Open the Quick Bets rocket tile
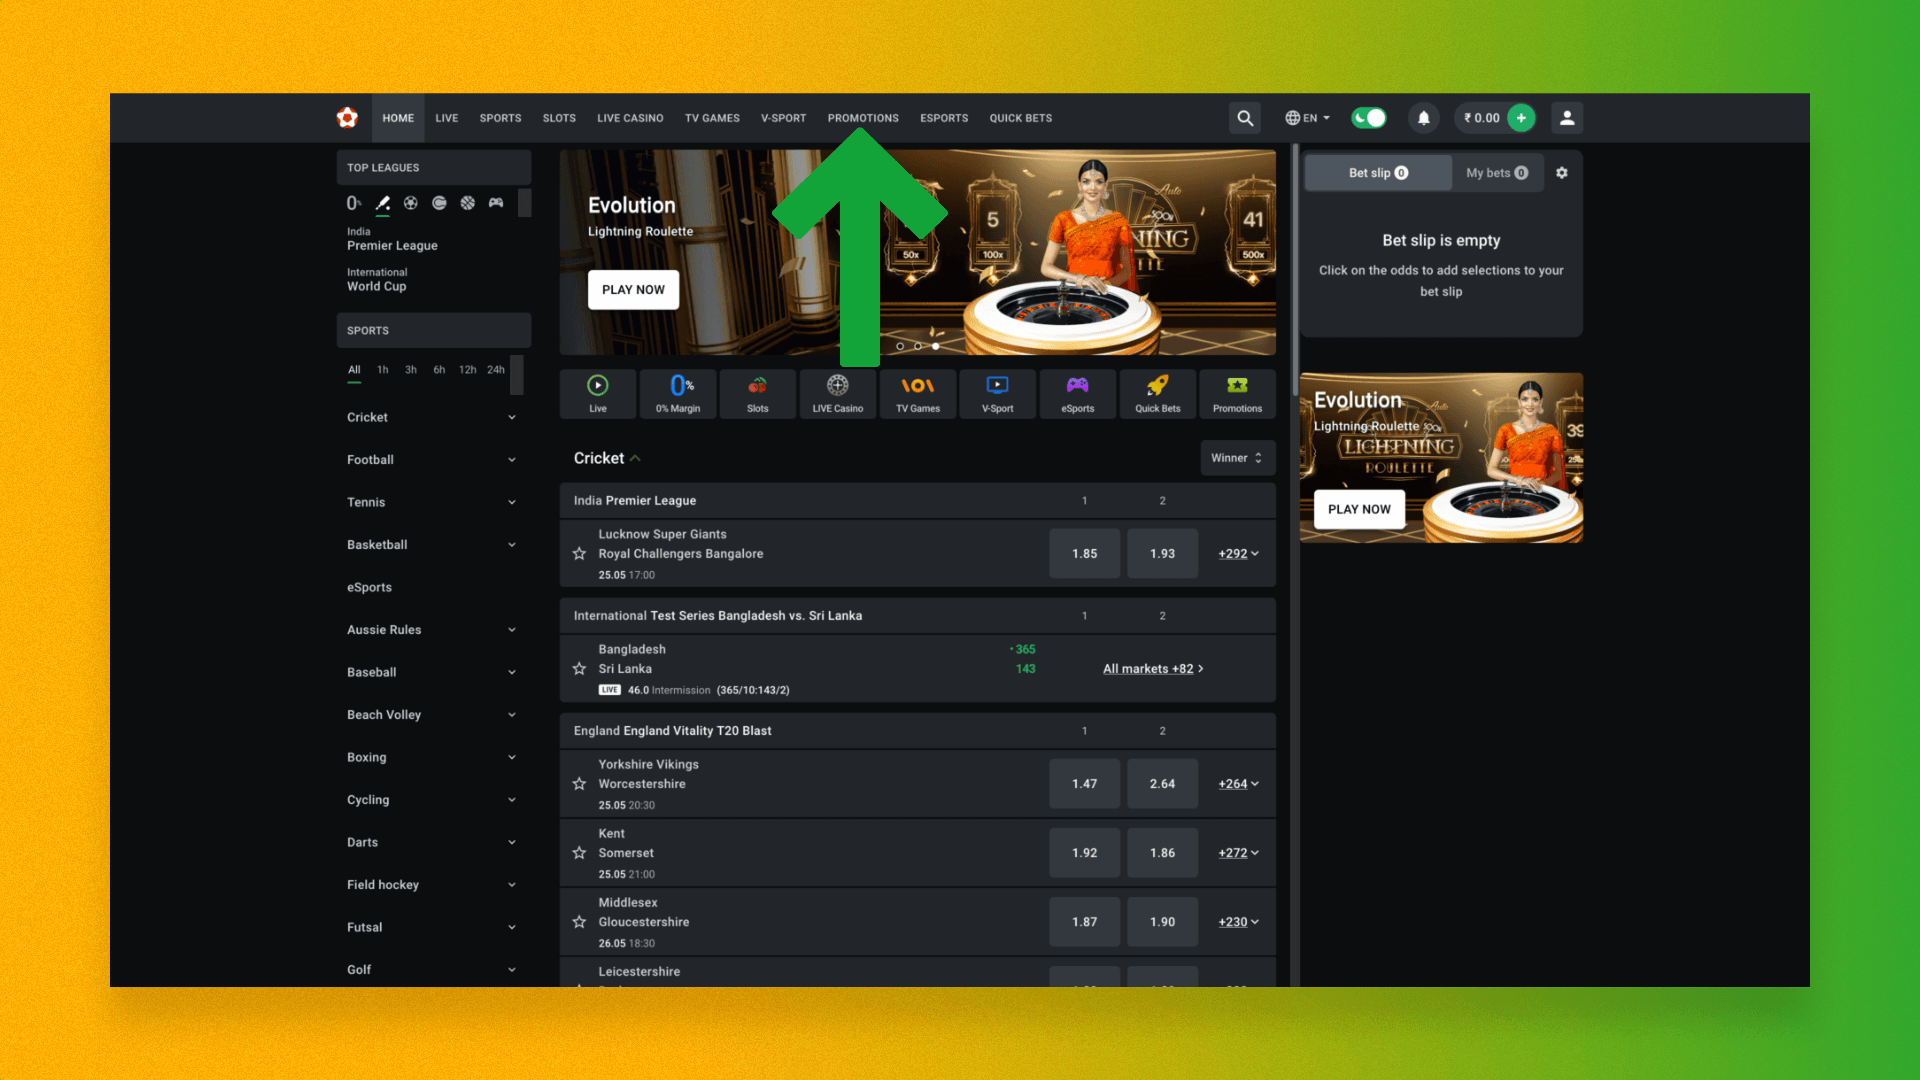 pos(1158,394)
